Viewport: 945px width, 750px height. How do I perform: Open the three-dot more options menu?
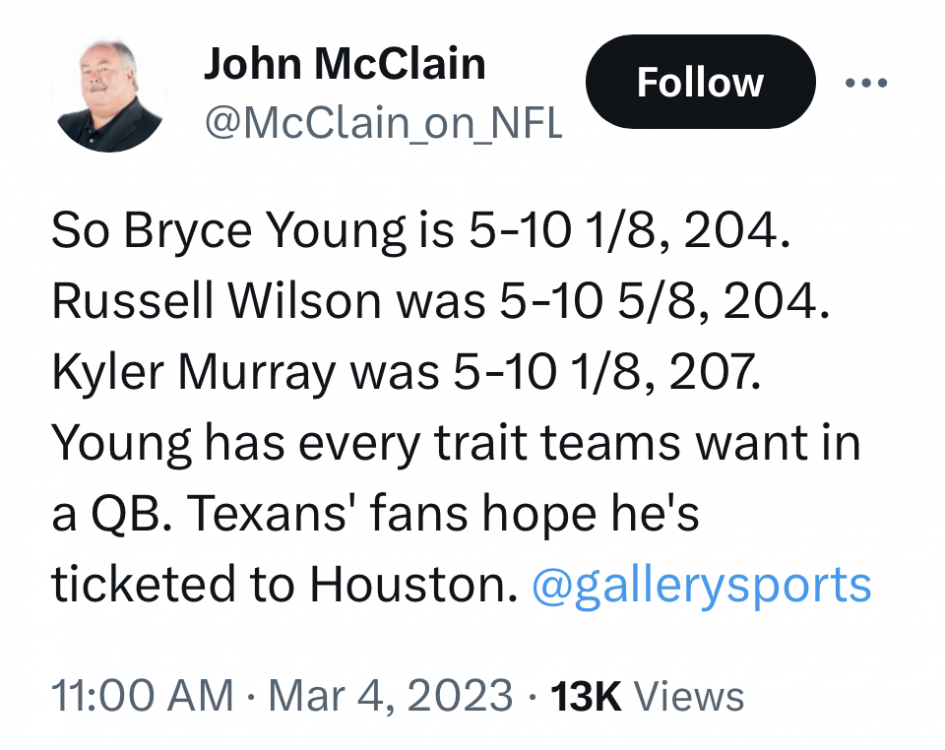pos(866,83)
